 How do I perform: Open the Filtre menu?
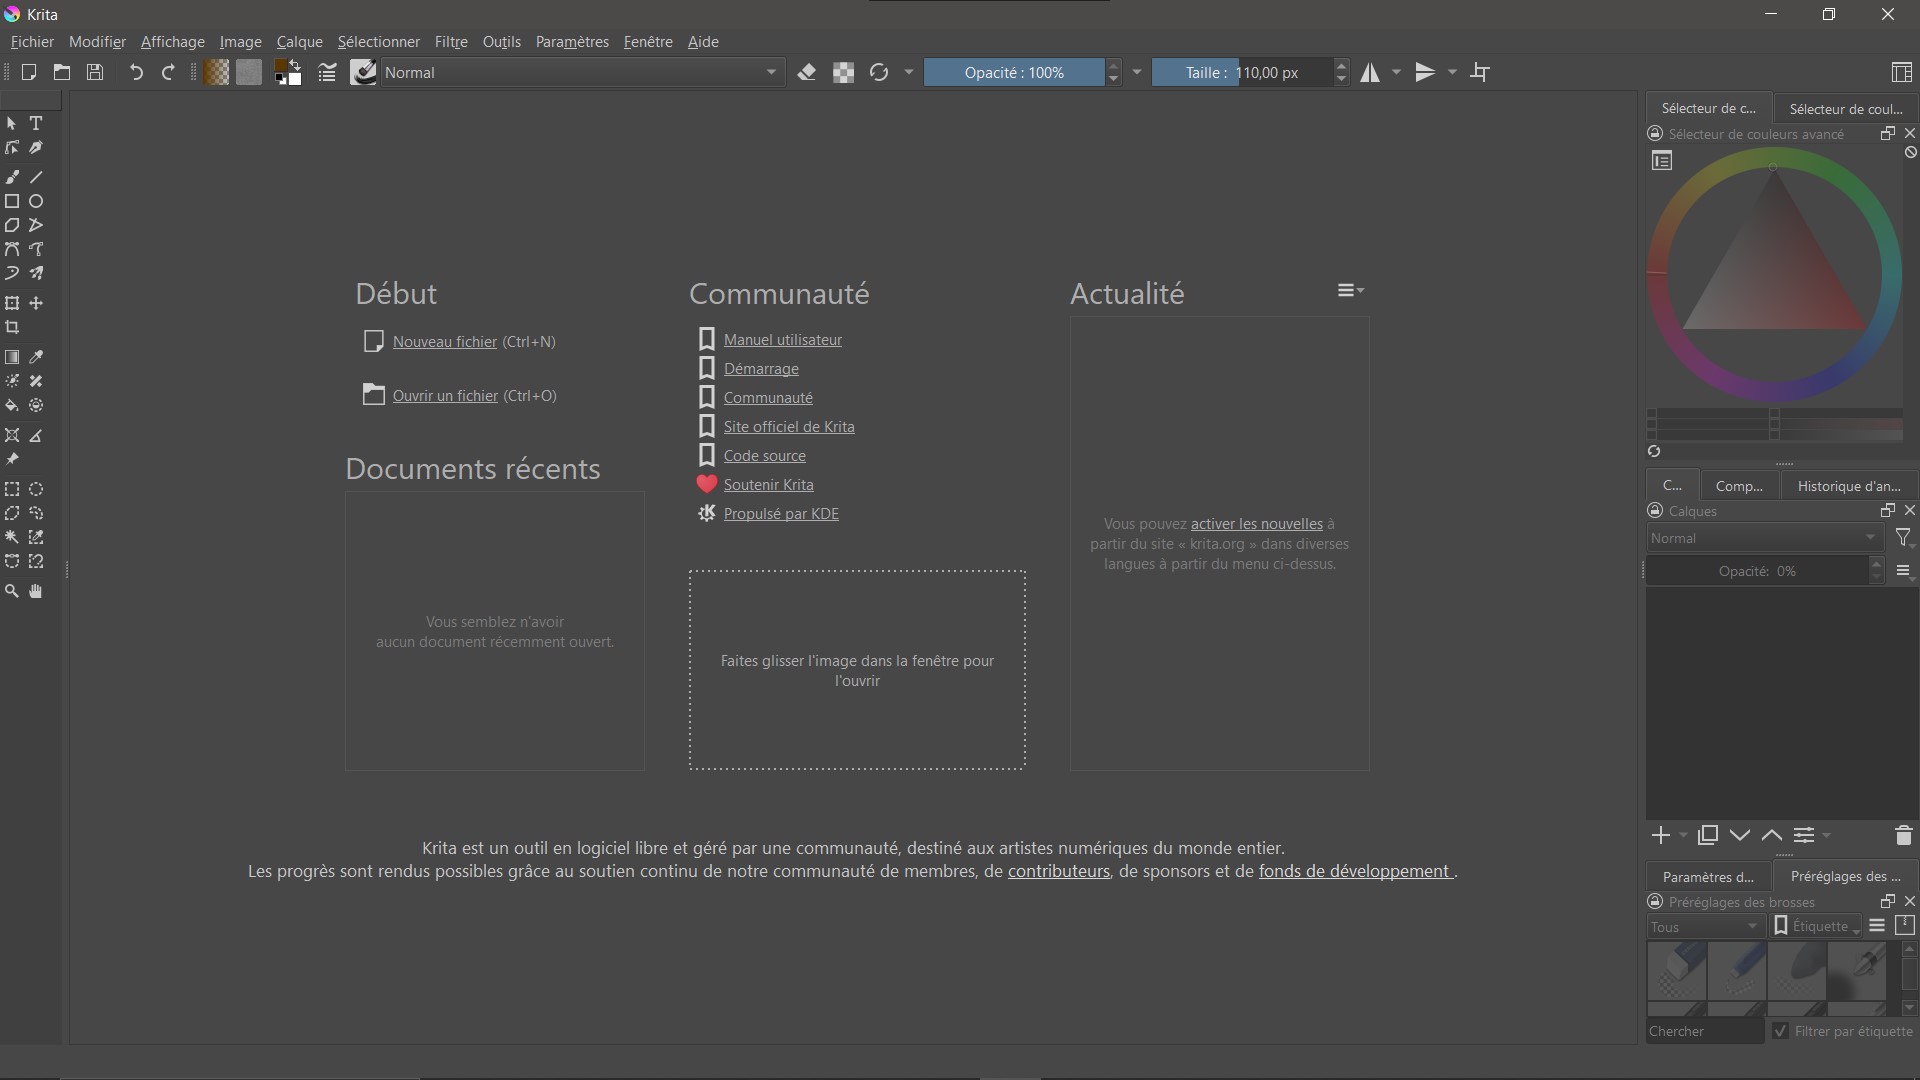pyautogui.click(x=451, y=42)
